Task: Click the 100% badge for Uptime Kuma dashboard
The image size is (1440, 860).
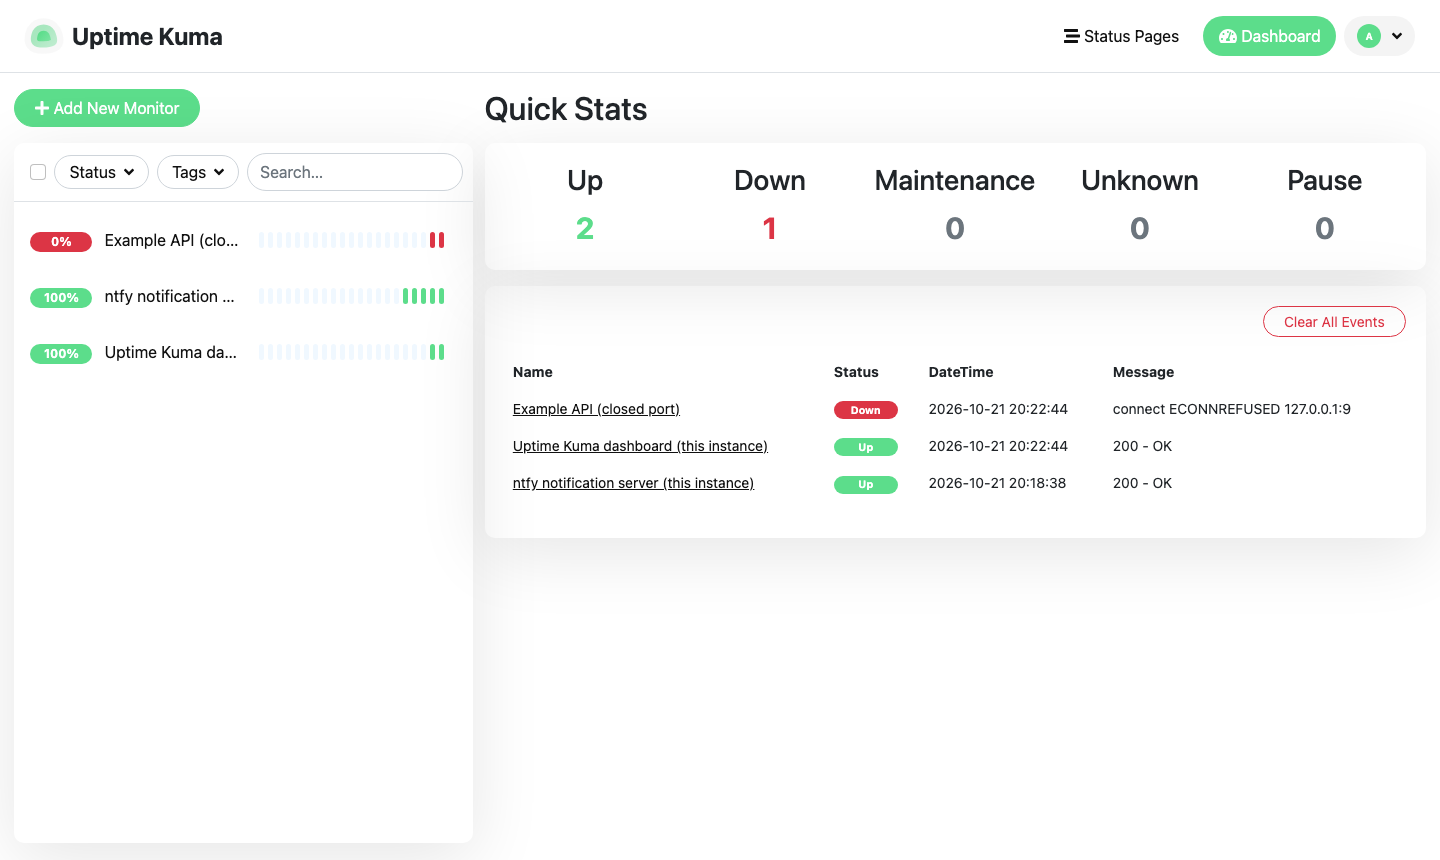Action: (x=61, y=353)
